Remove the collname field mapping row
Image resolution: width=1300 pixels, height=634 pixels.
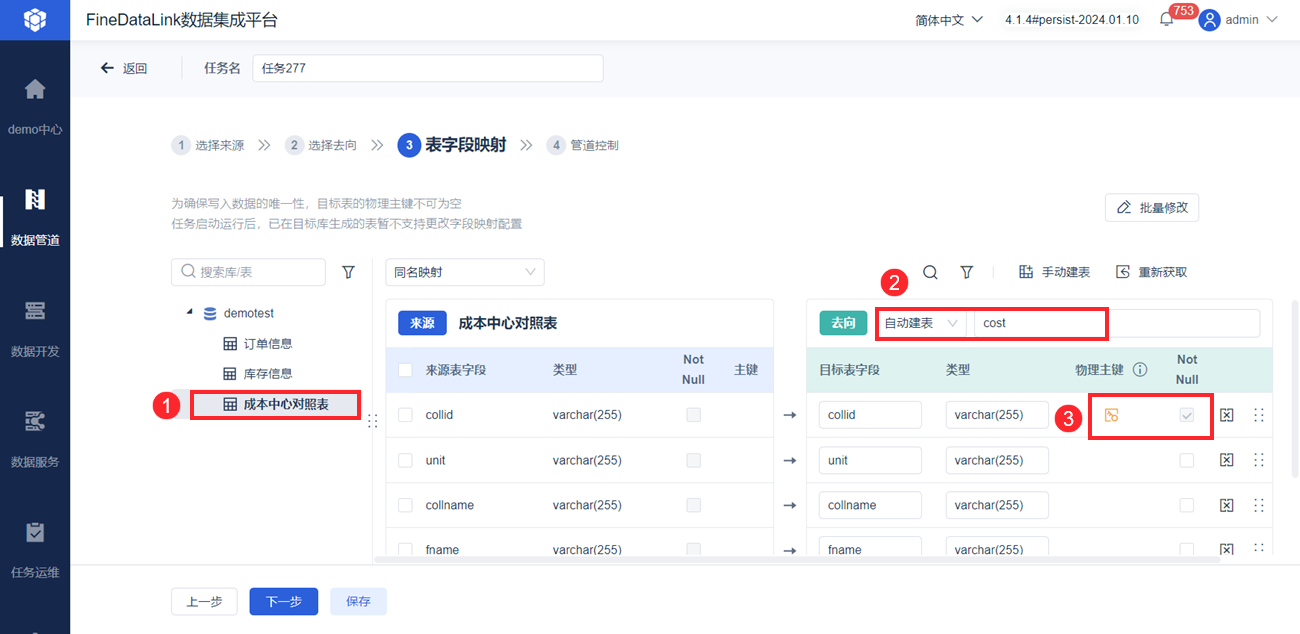[x=1227, y=505]
